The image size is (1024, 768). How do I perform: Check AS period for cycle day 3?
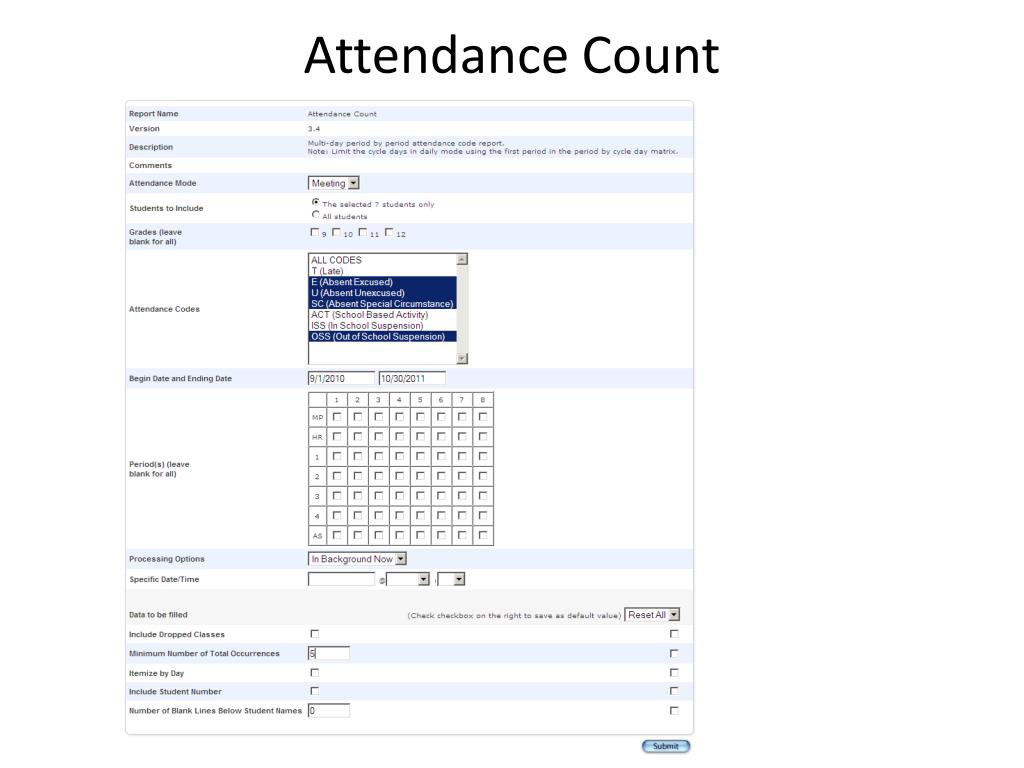(379, 535)
